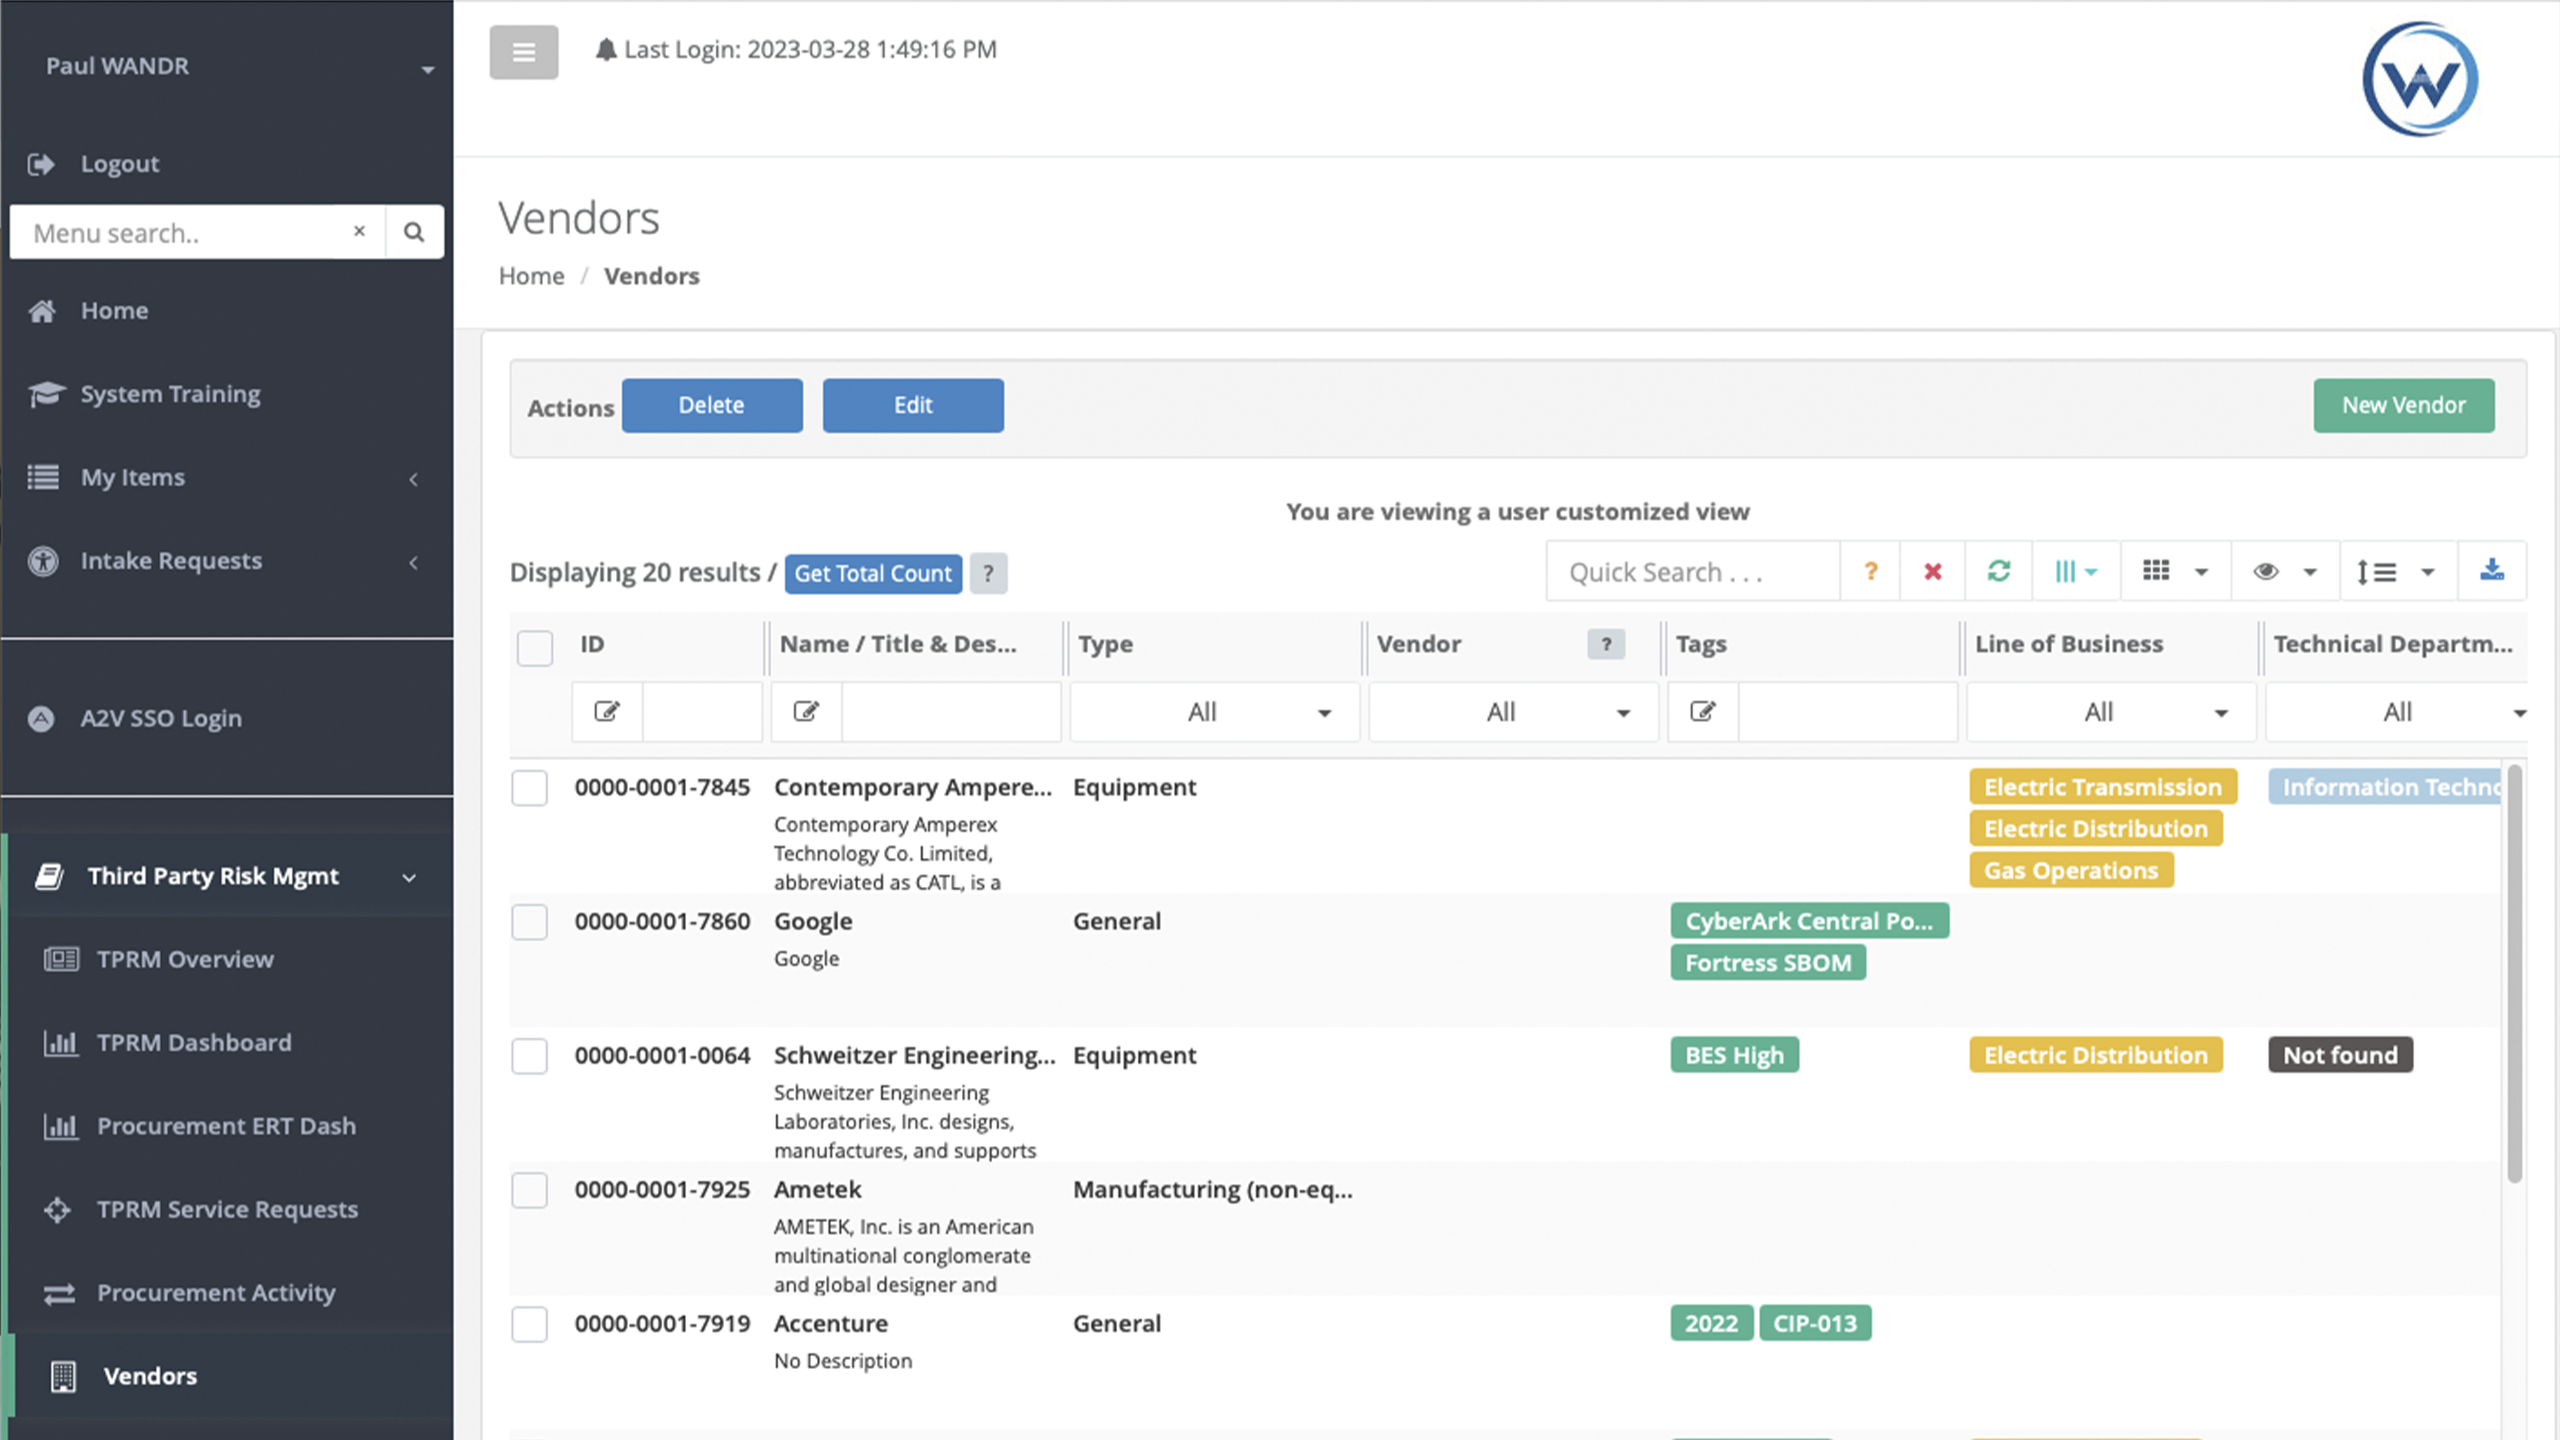The width and height of the screenshot is (2560, 1440).
Task: Clear quick search with red X
Action: pos(1932,571)
